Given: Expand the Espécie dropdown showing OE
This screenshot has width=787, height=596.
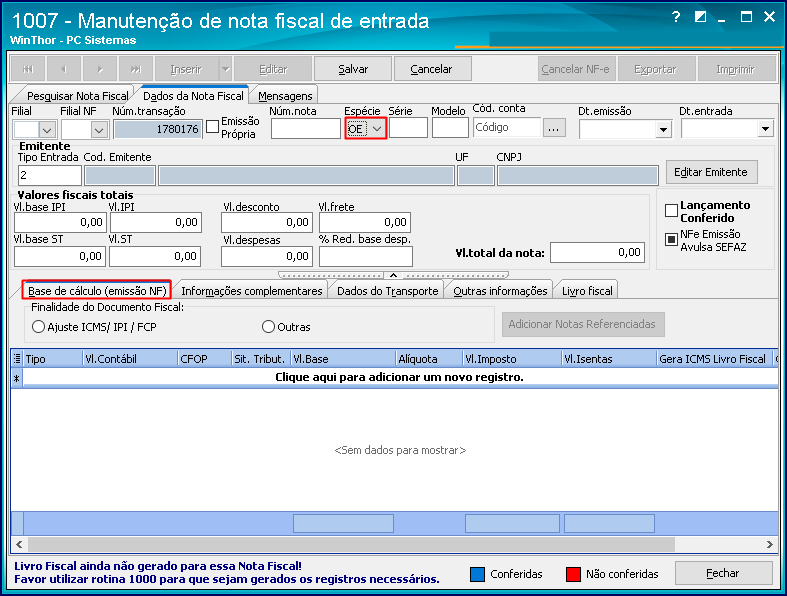Looking at the screenshot, I should coord(377,129).
